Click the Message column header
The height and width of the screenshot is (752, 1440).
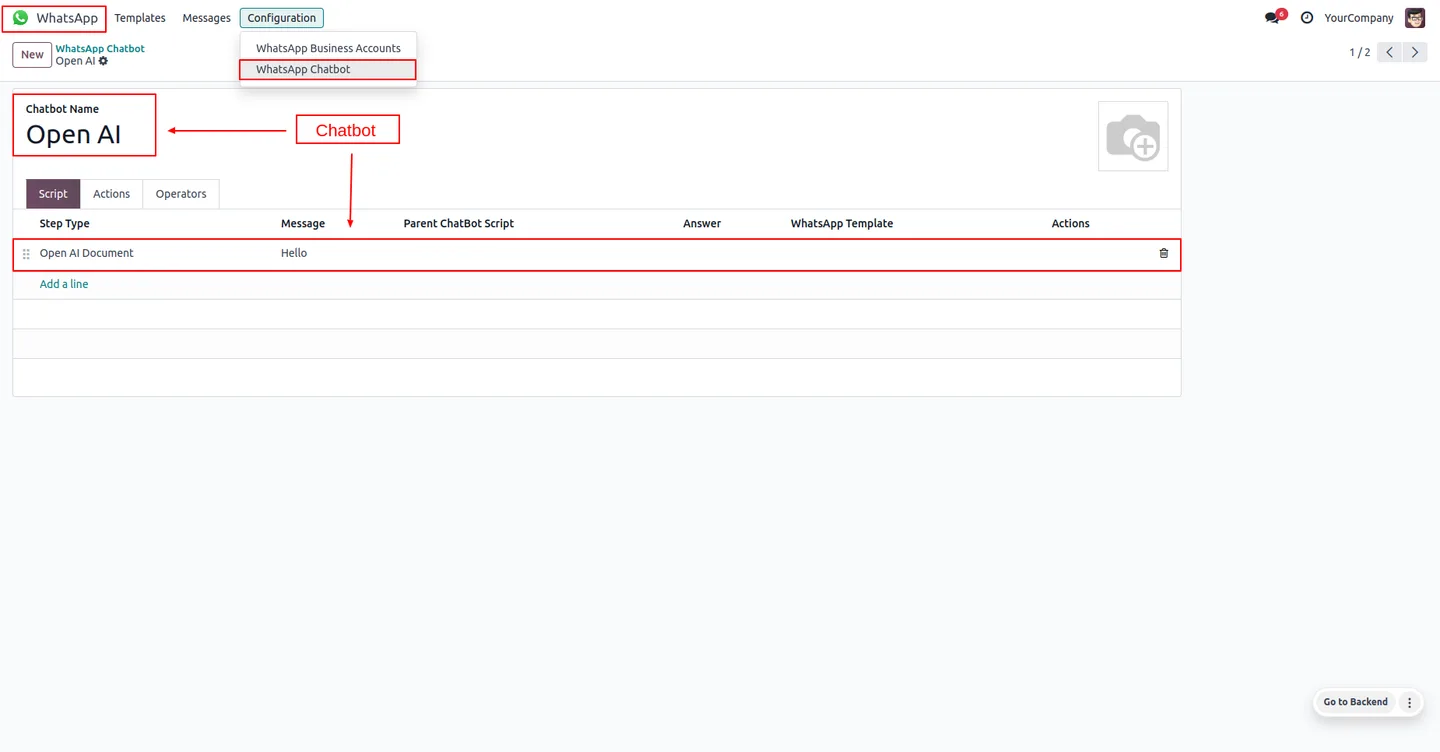pos(303,223)
